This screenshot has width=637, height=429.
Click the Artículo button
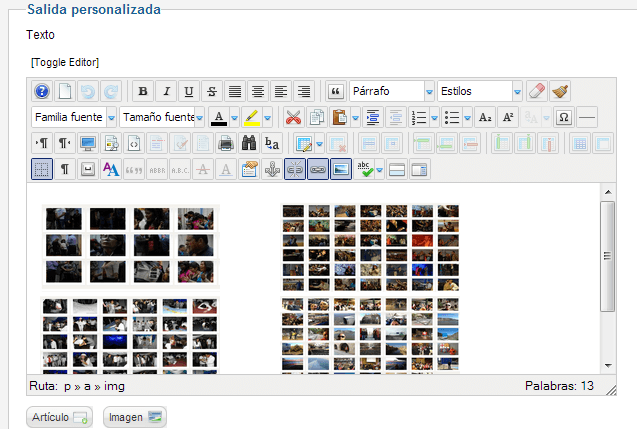click(59, 417)
